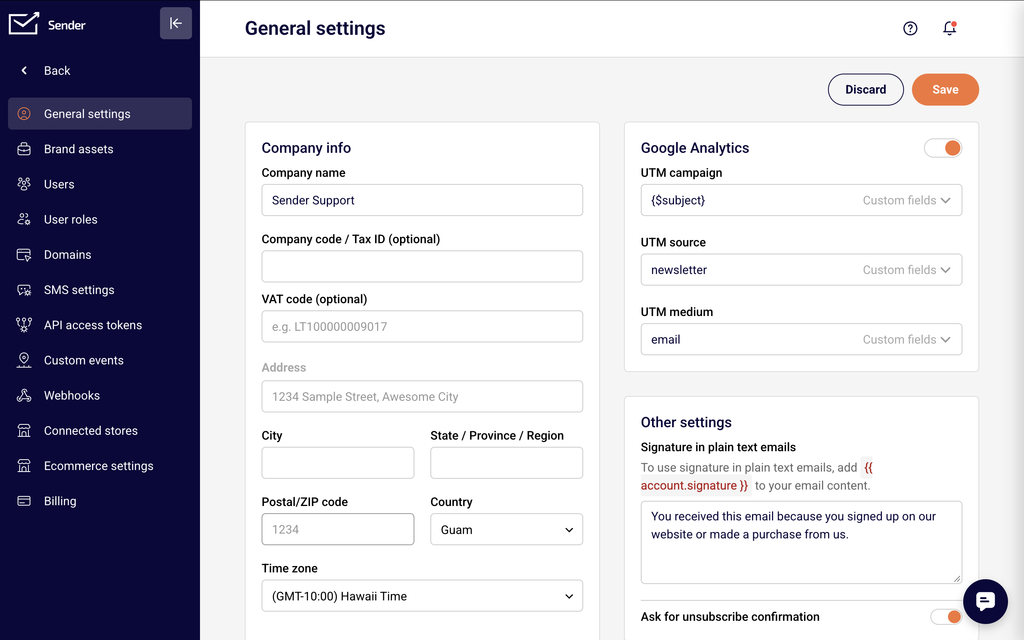1024x640 pixels.
Task: Open help via question mark icon
Action: pos(910,28)
